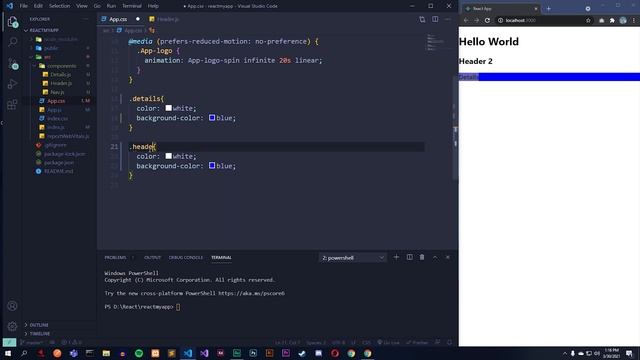
Task: Open the Steam taskbar icon
Action: [x=302, y=353]
